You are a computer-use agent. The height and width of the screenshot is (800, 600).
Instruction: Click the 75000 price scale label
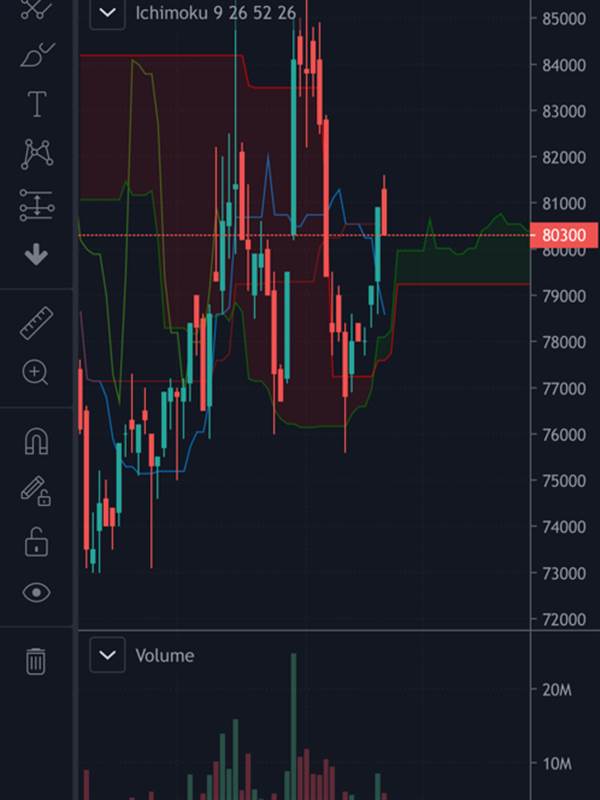(564, 480)
